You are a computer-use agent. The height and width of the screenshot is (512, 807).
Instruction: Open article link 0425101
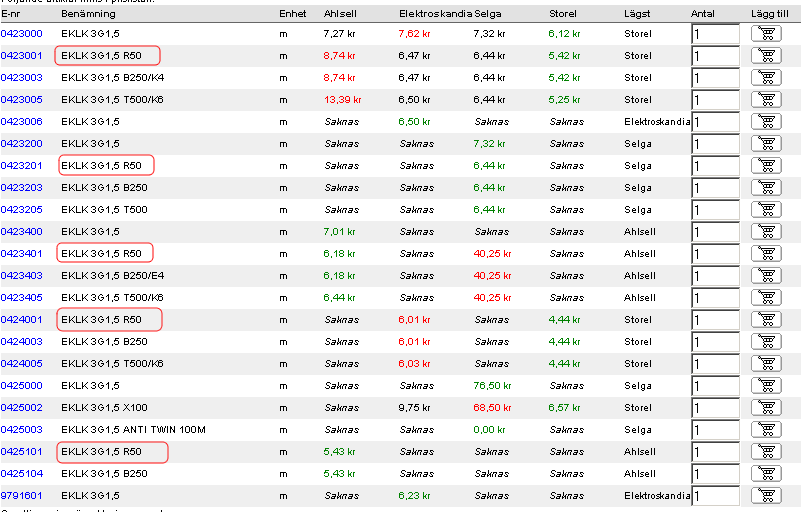22,452
